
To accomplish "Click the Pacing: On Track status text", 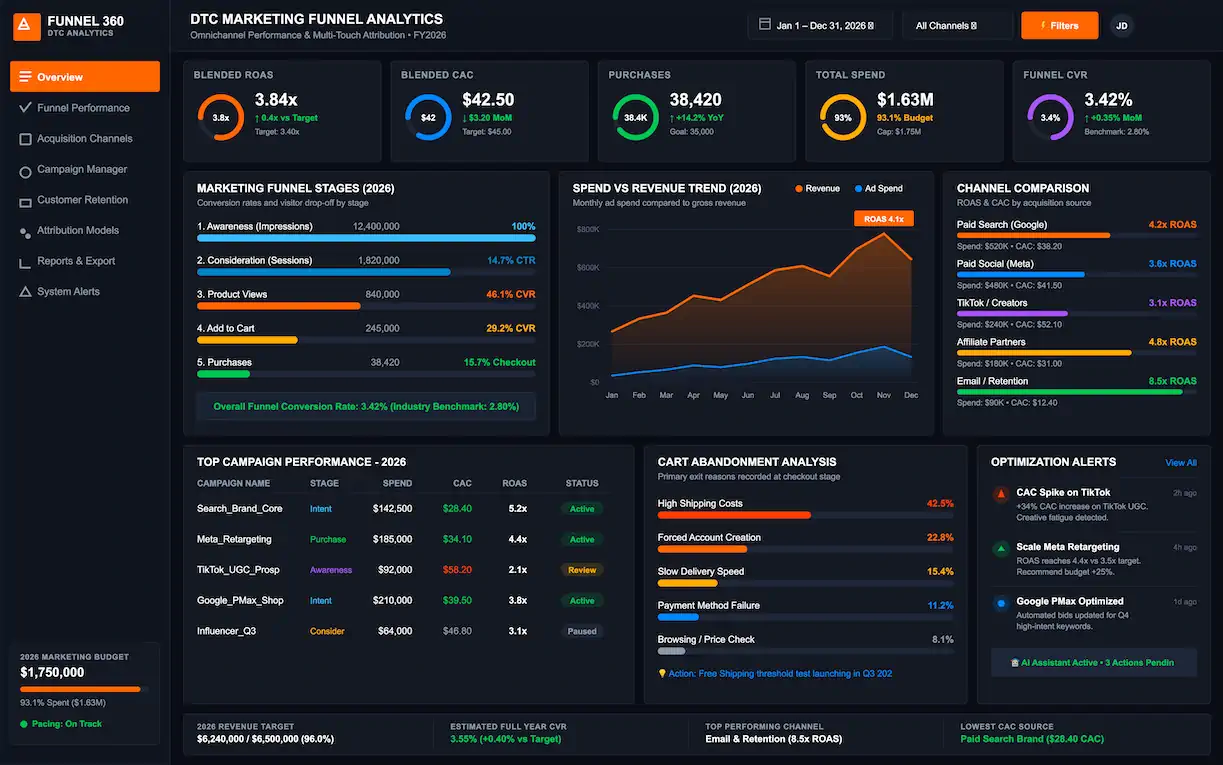I will [x=66, y=724].
